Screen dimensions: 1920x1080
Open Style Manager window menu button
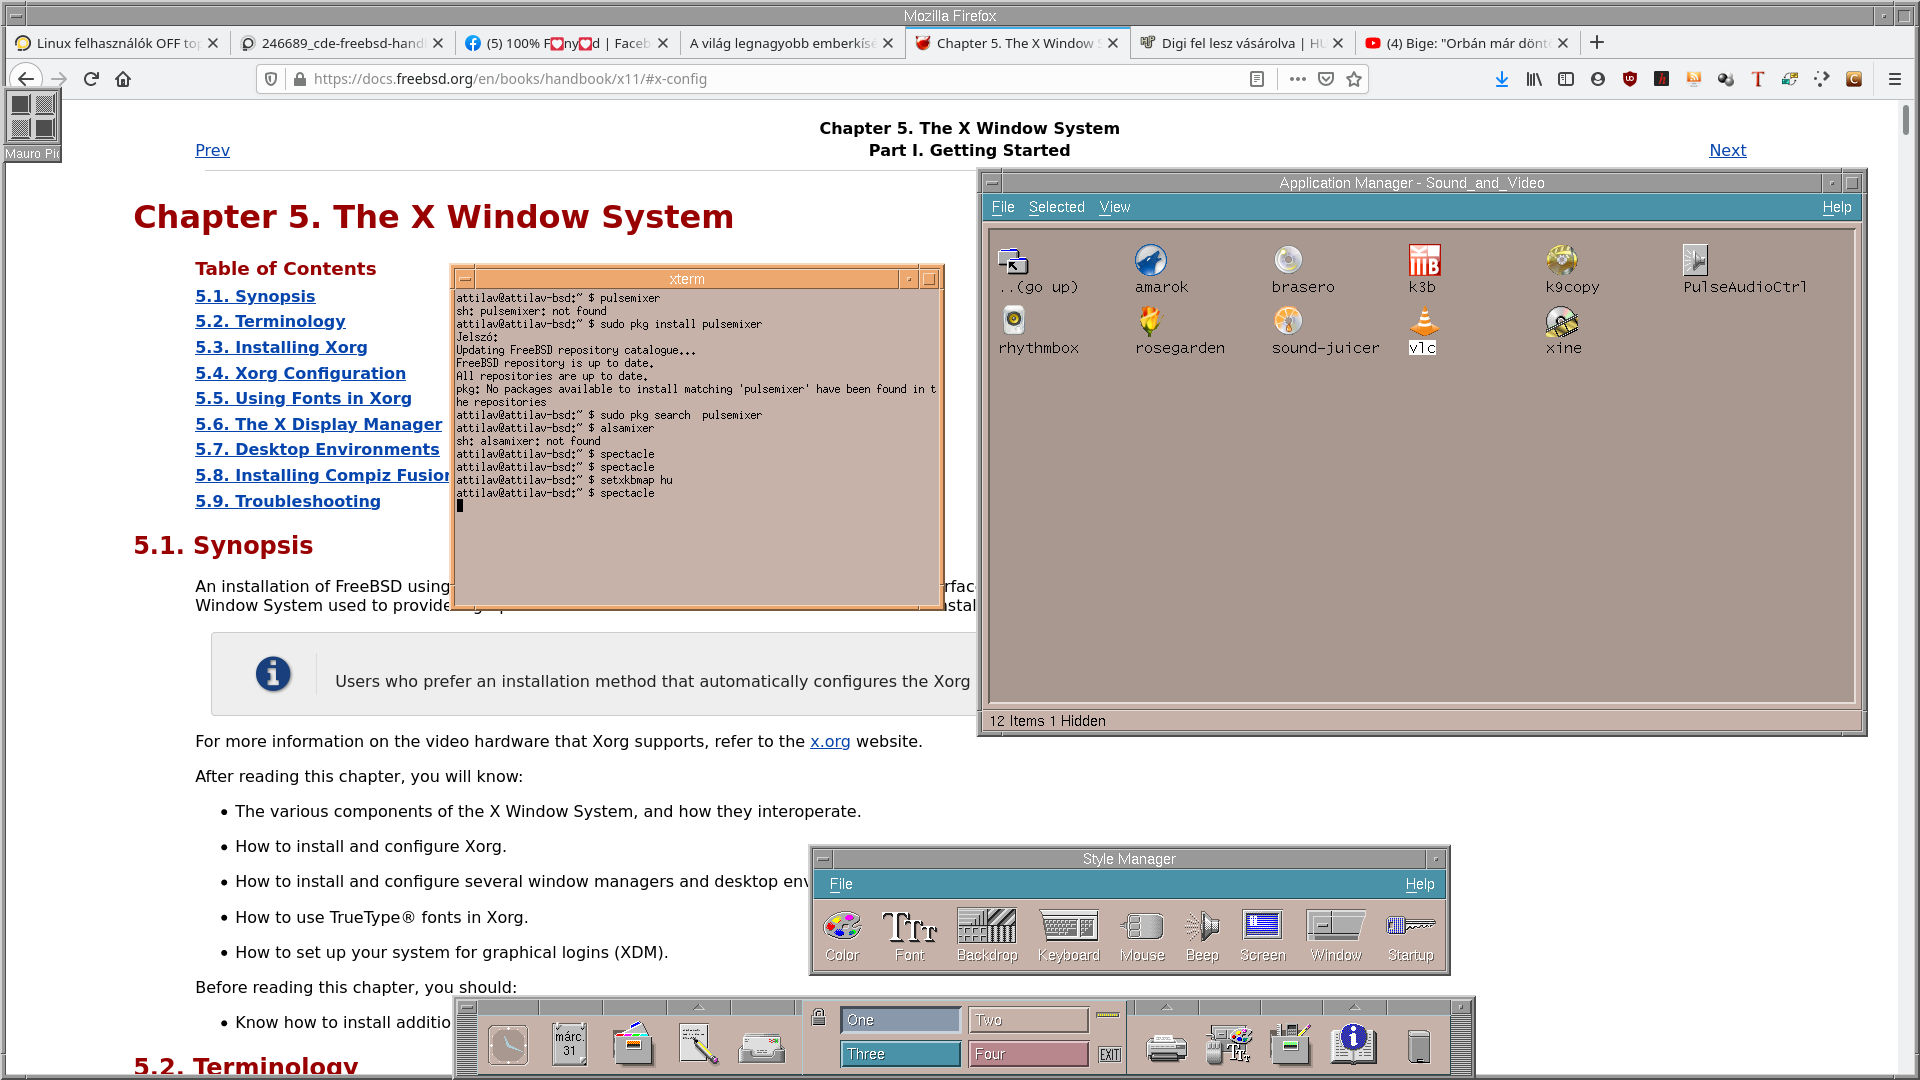[x=823, y=859]
